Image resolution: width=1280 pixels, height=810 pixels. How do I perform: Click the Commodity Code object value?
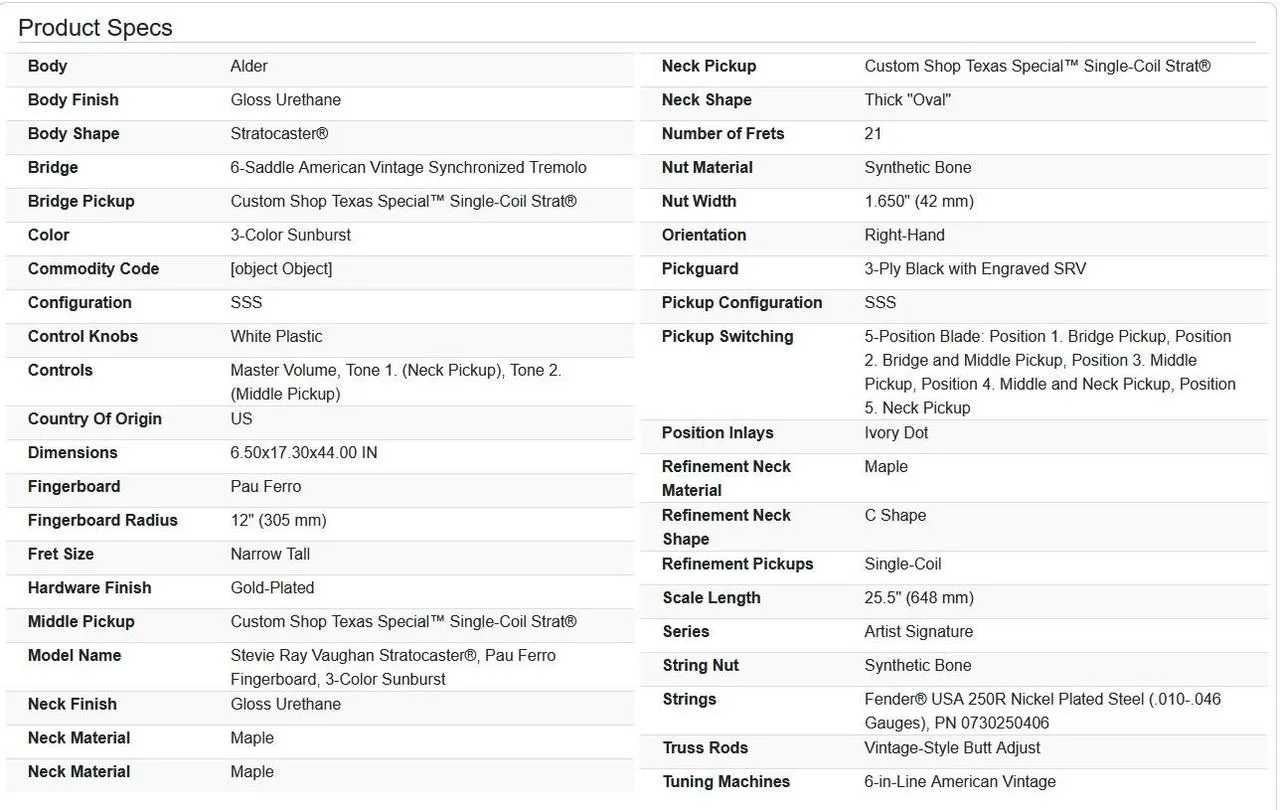pyautogui.click(x=281, y=269)
